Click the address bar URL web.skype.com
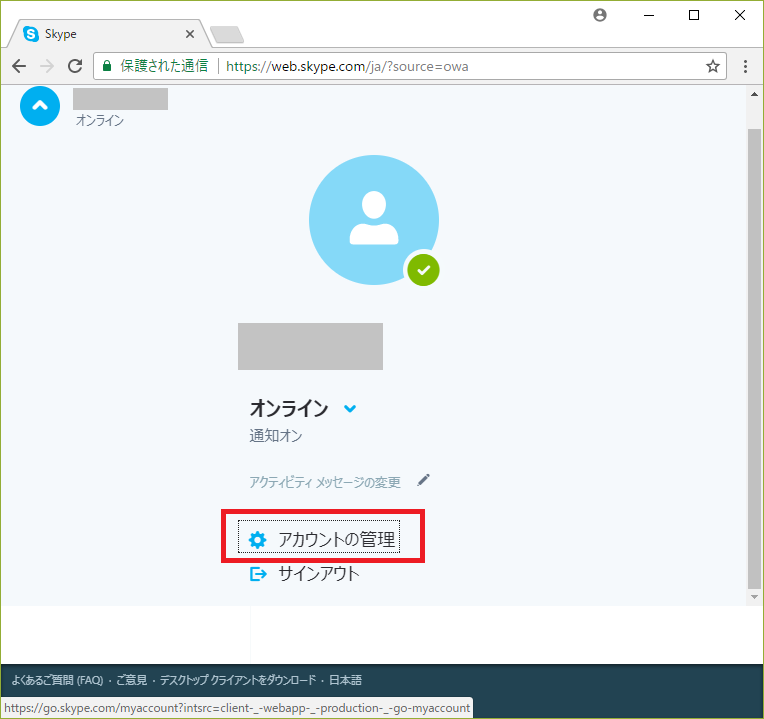The image size is (764, 719). (347, 66)
